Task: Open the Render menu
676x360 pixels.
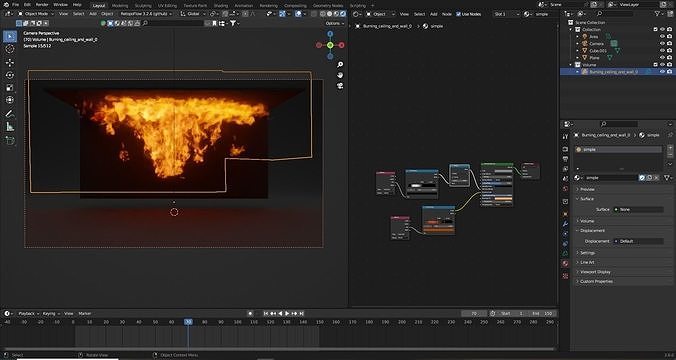Action: (42, 5)
